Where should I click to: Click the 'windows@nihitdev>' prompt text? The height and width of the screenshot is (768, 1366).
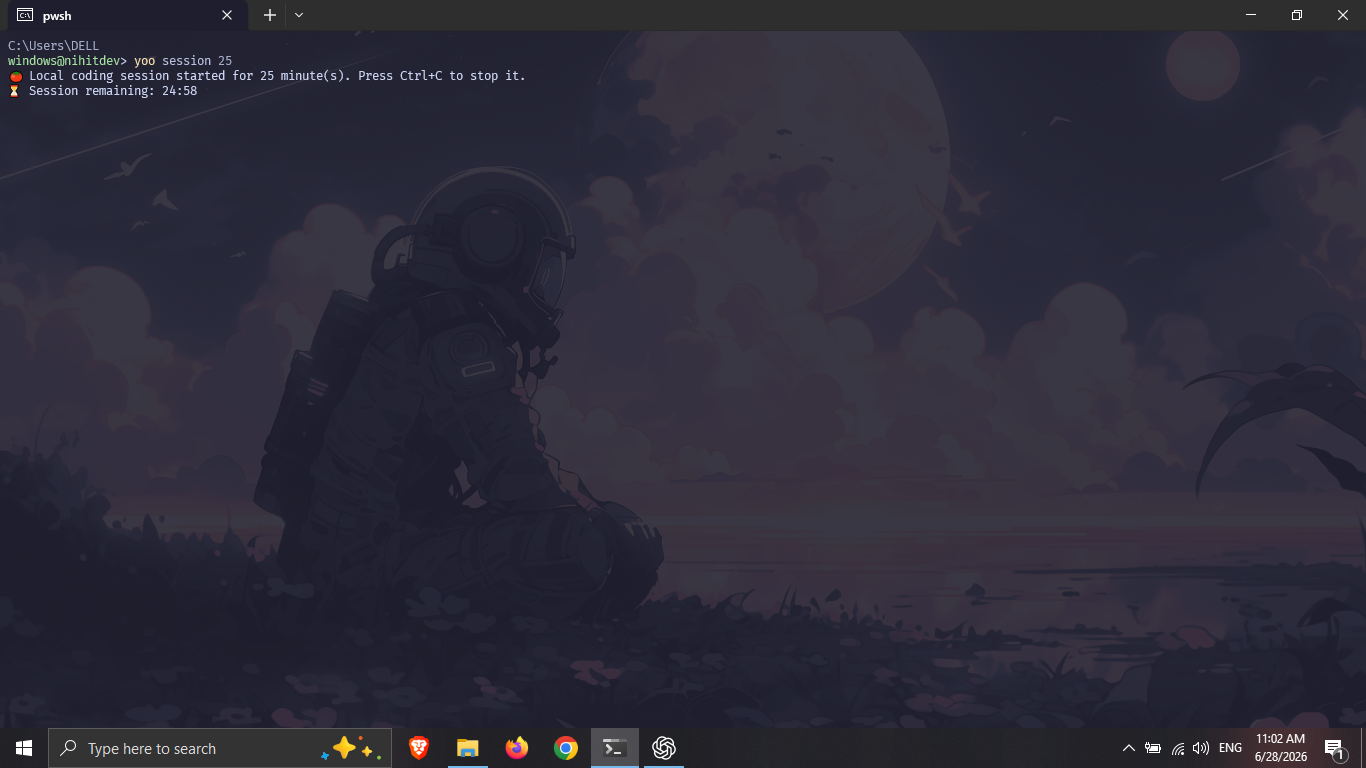click(x=68, y=61)
